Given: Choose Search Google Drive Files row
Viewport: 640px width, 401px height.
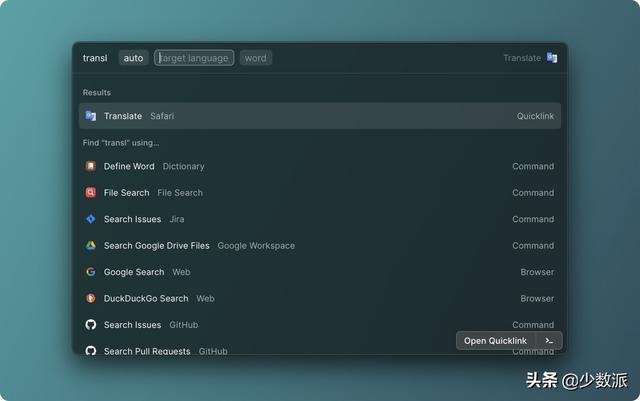Looking at the screenshot, I should pos(320,245).
